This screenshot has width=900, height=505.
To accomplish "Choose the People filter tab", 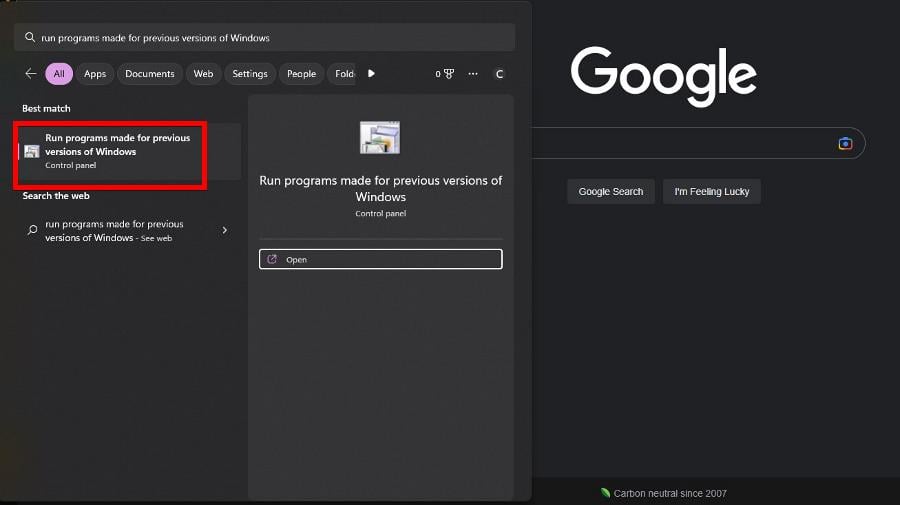I will 301,73.
